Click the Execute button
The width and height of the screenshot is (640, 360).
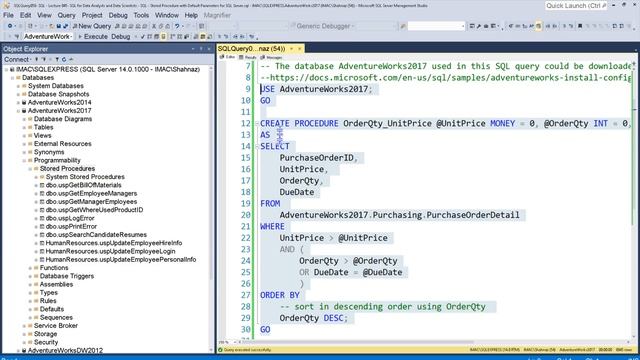(93, 37)
